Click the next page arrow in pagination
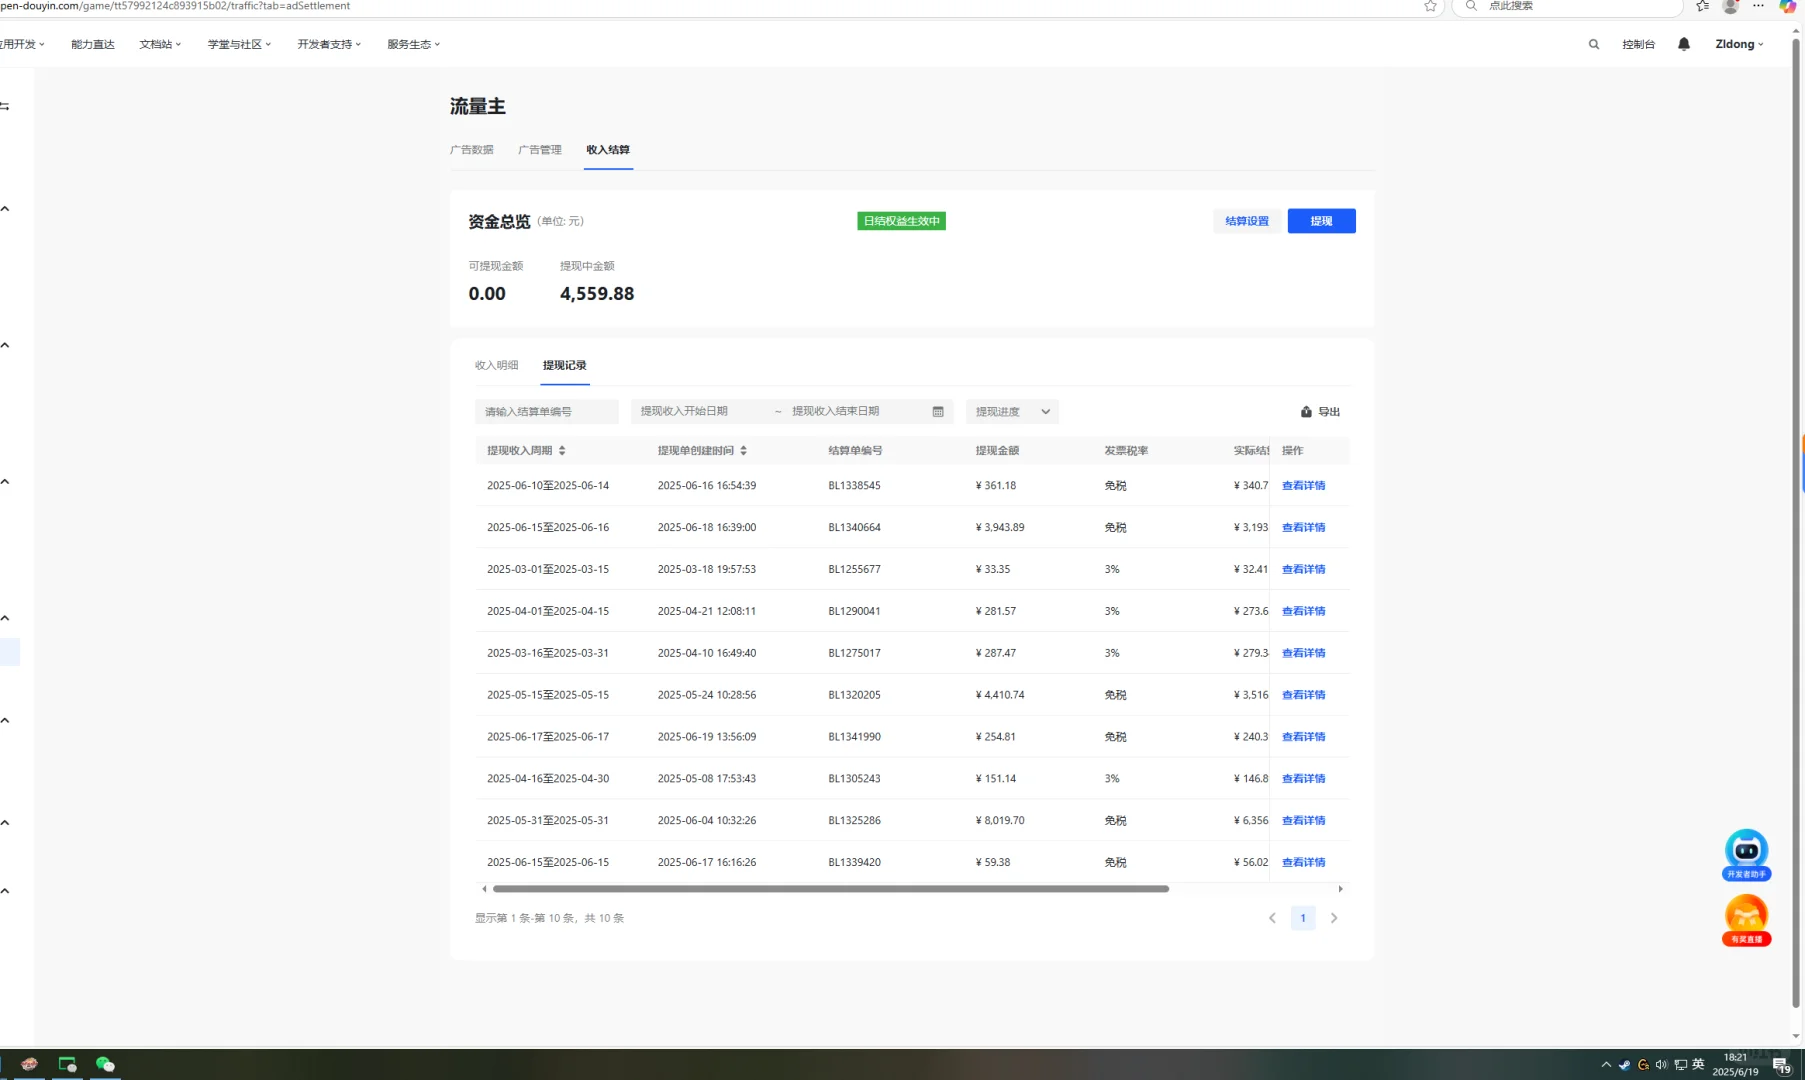1805x1080 pixels. coord(1334,917)
